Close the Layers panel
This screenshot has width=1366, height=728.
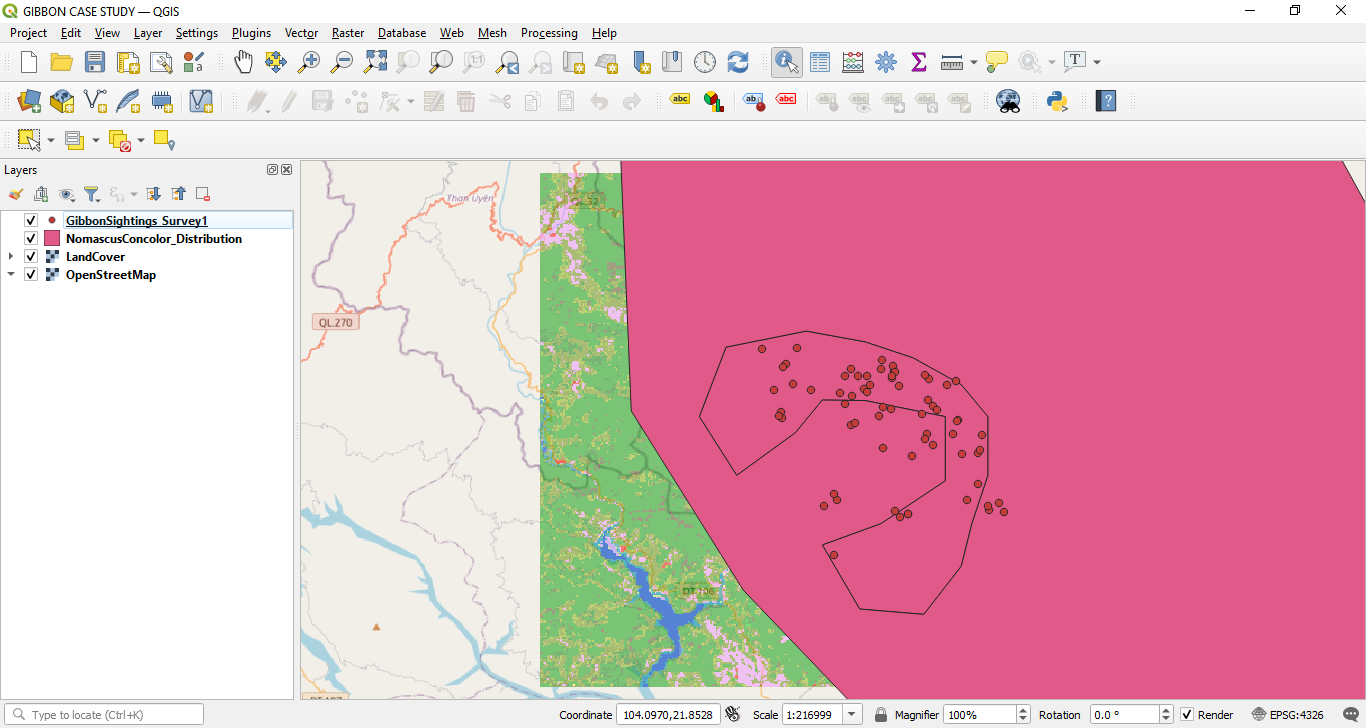[x=286, y=170]
